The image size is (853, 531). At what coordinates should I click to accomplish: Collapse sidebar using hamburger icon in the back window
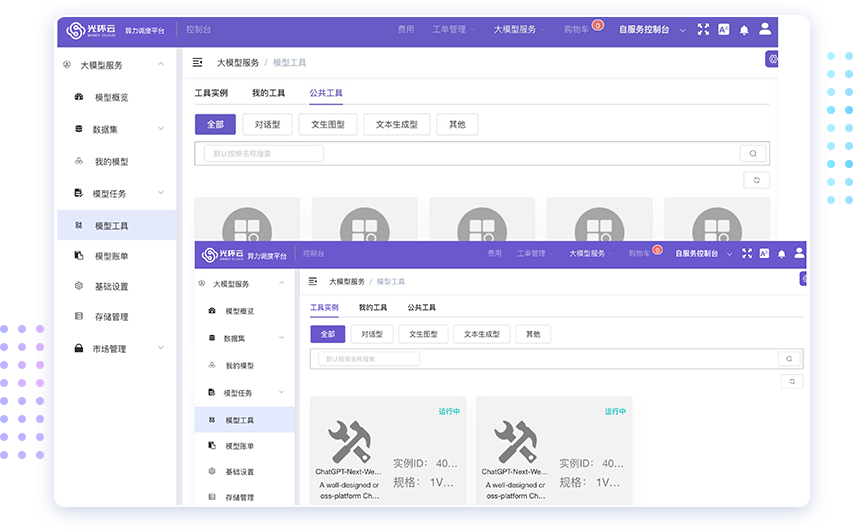click(198, 62)
